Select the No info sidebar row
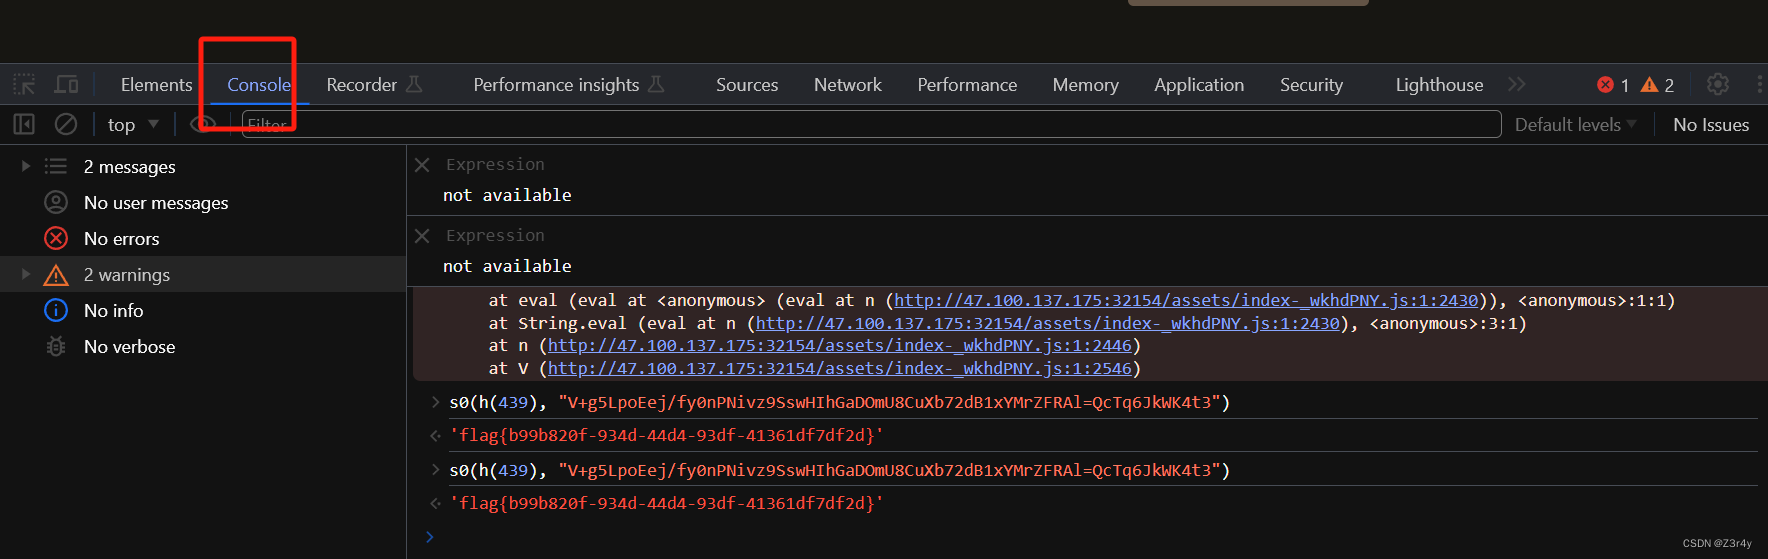The width and height of the screenshot is (1768, 559). (203, 310)
